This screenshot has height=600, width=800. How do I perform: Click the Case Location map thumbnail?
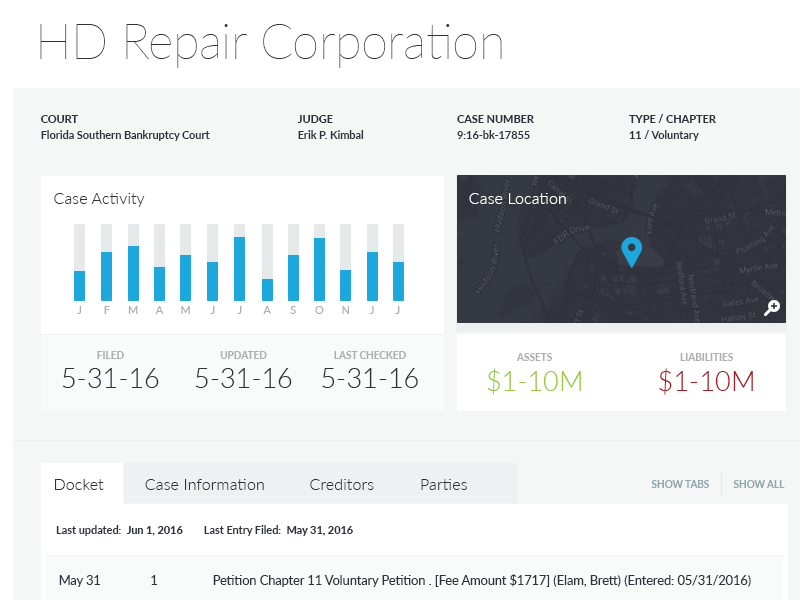pyautogui.click(x=621, y=249)
